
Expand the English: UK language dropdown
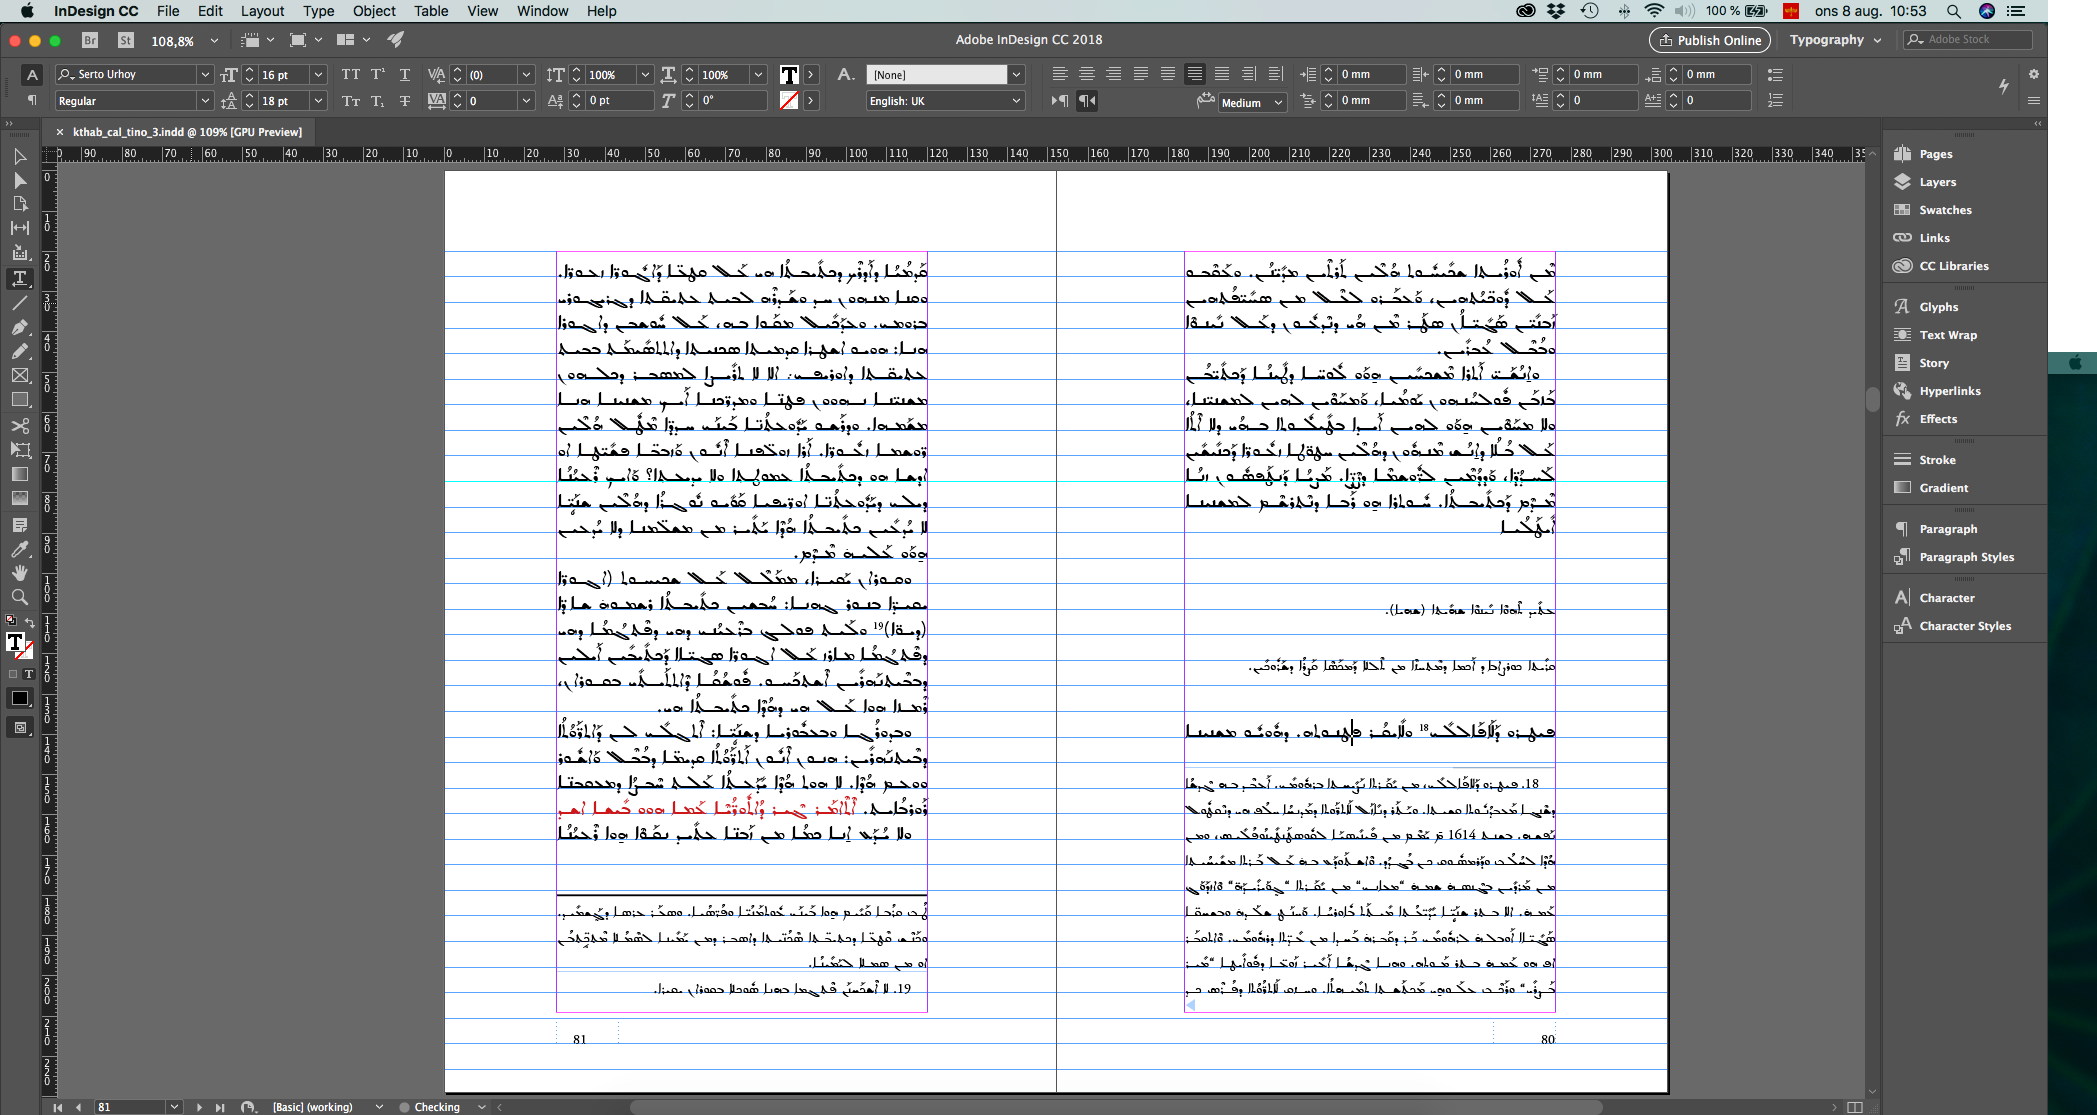(x=1016, y=101)
